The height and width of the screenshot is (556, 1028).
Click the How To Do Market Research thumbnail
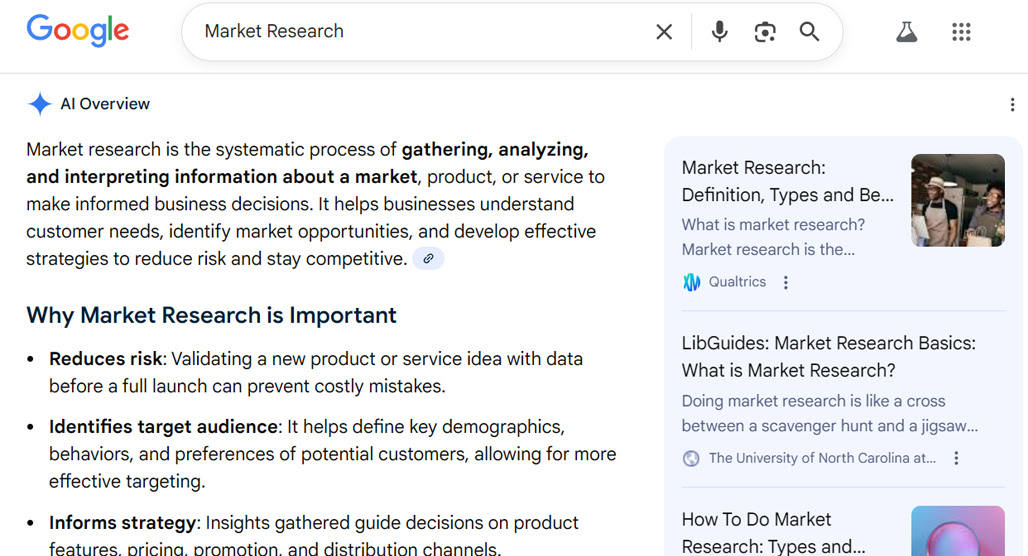click(x=958, y=530)
